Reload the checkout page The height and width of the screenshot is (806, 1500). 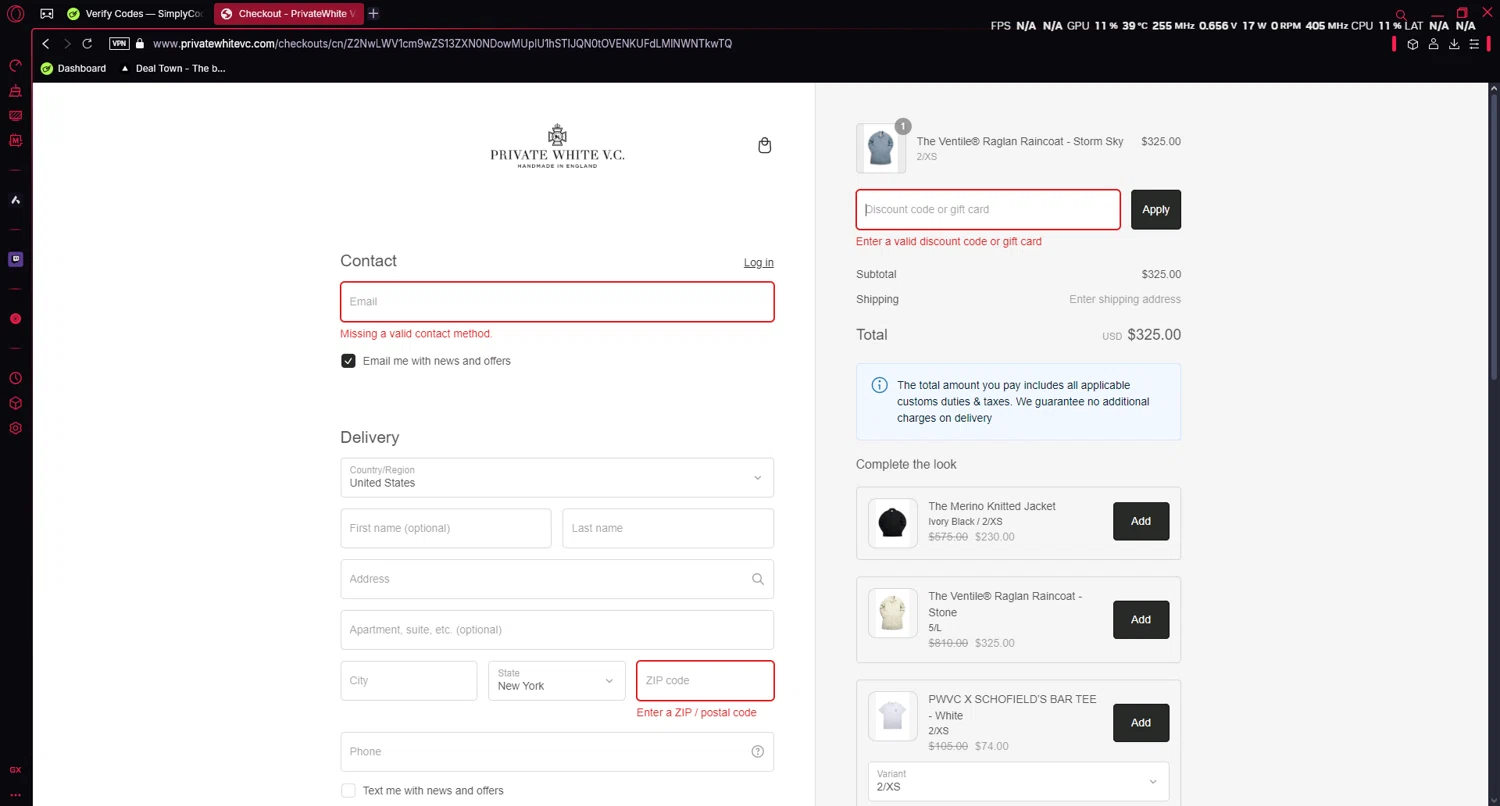pyautogui.click(x=87, y=44)
